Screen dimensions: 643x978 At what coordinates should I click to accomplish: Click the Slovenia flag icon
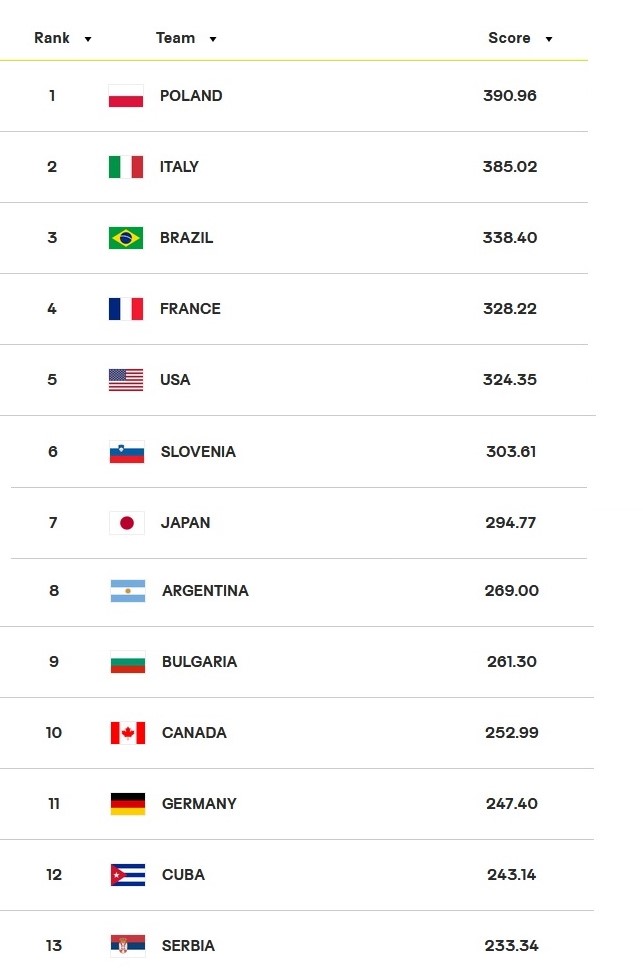pos(127,452)
